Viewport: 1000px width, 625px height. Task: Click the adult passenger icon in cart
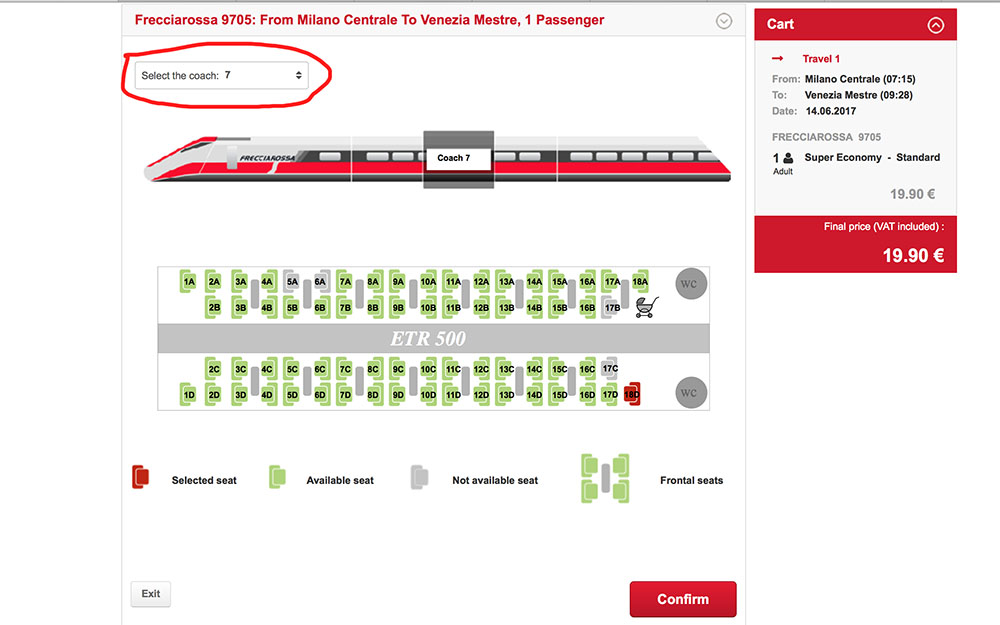click(788, 158)
